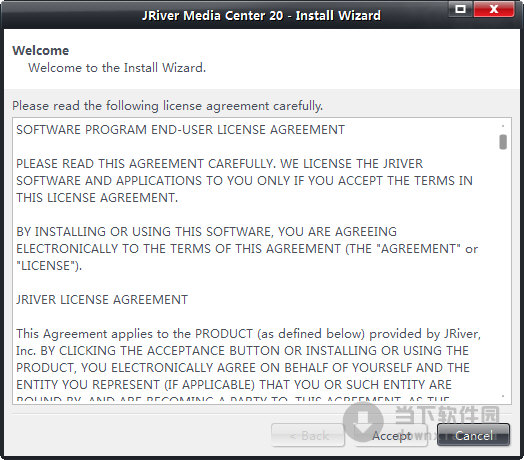Cancel the install wizard
This screenshot has width=524, height=460.
(474, 435)
